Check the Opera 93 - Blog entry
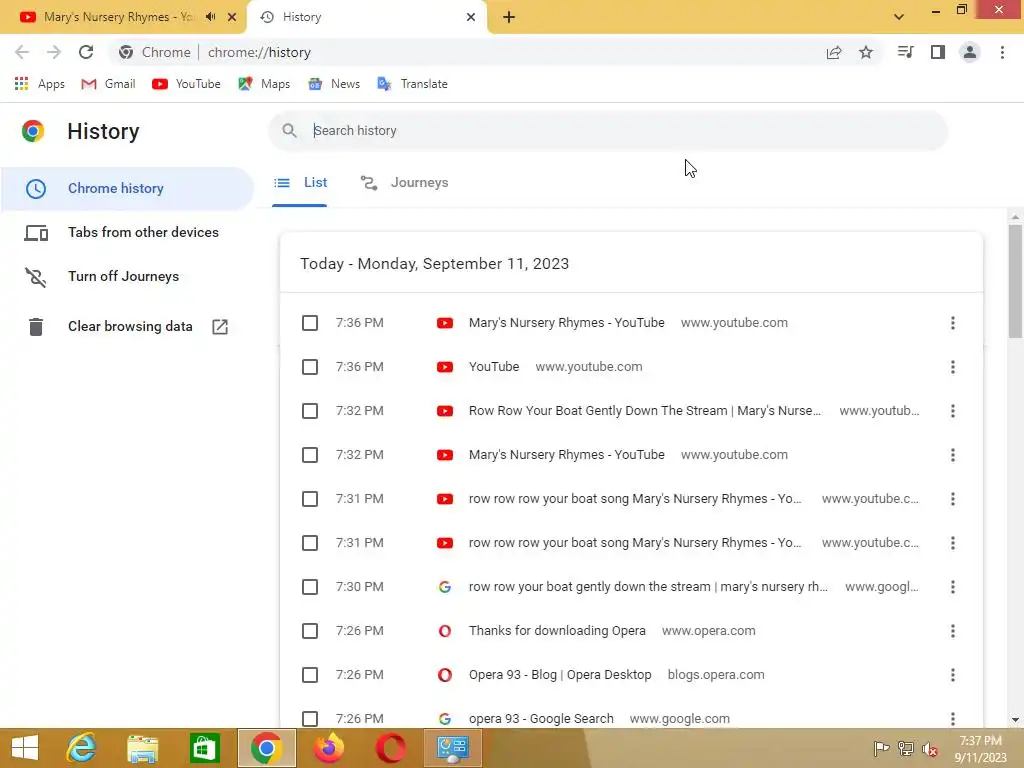The height and width of the screenshot is (768, 1024). pyautogui.click(x=310, y=675)
